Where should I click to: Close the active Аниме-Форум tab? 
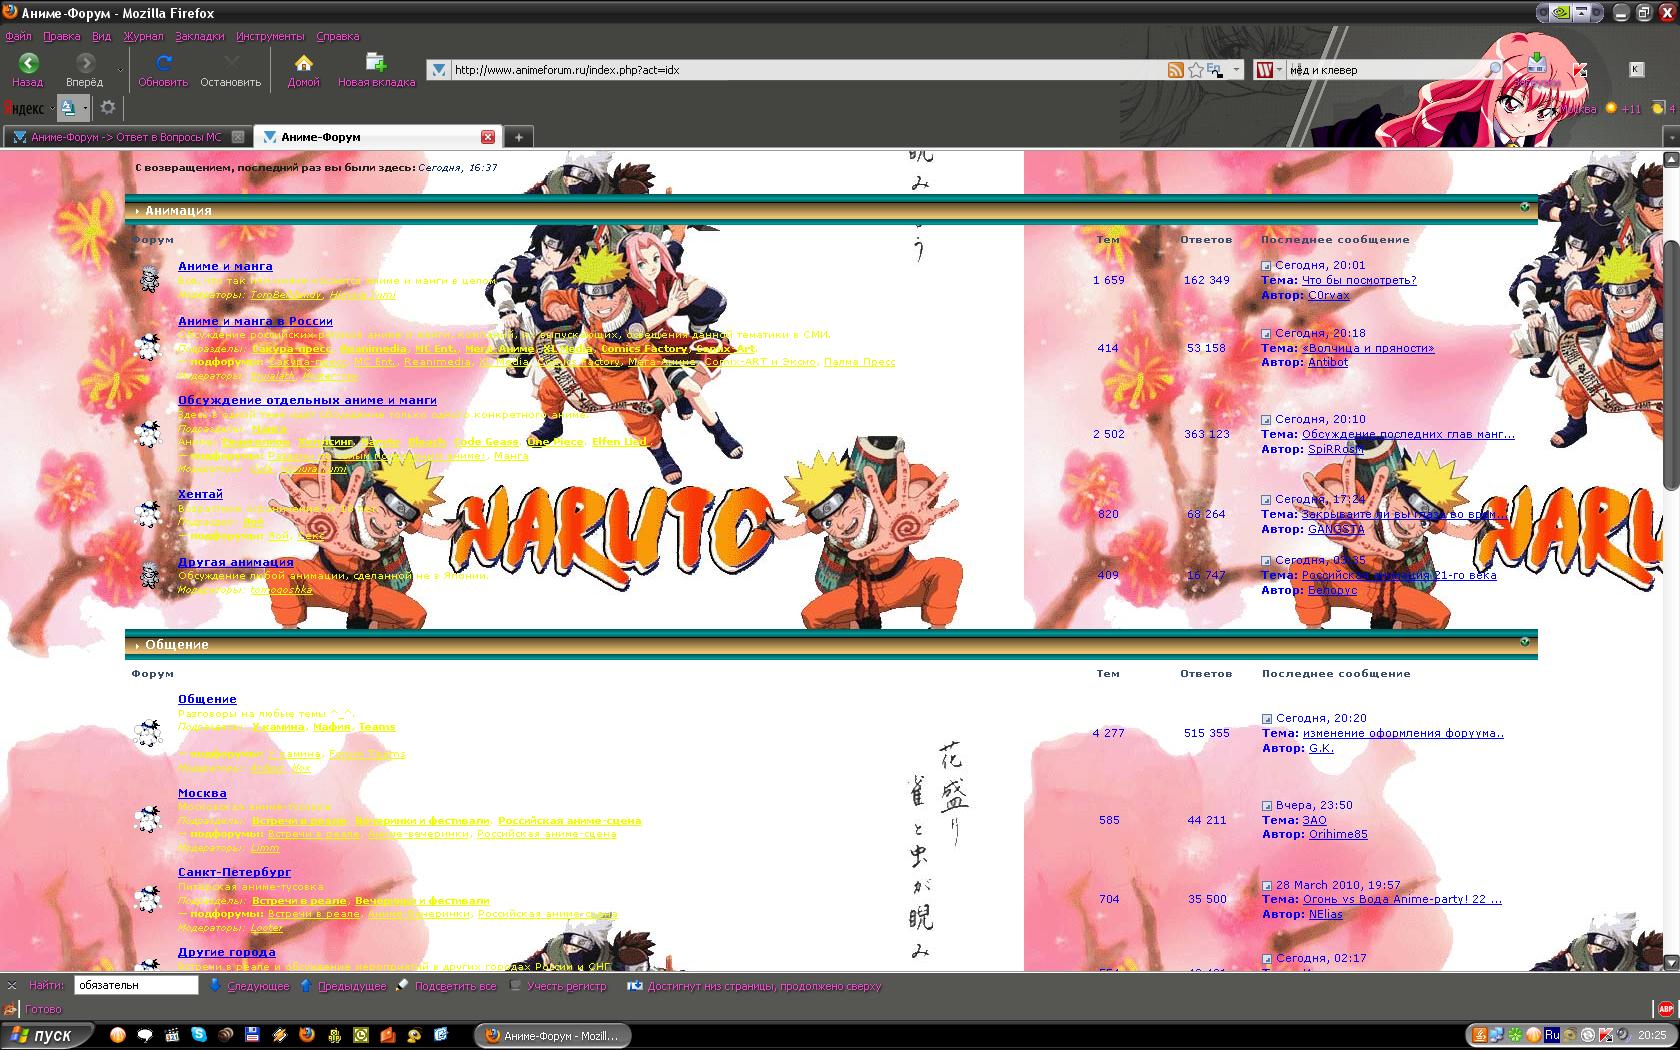(488, 137)
